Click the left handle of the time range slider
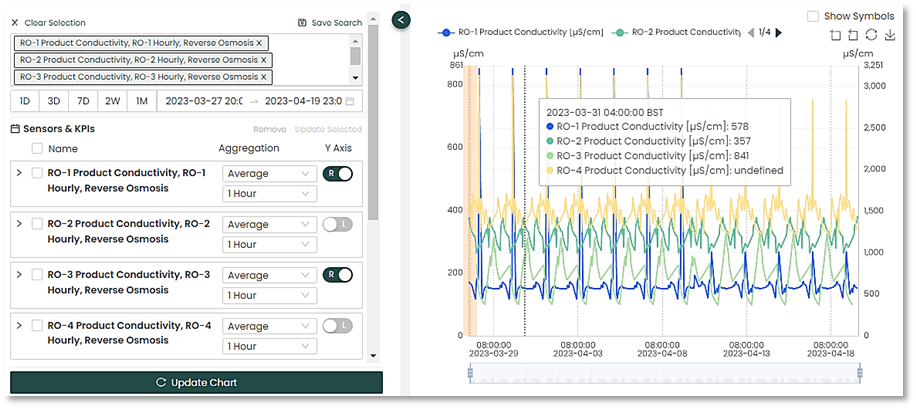Screen dimensions: 916x409 469,373
